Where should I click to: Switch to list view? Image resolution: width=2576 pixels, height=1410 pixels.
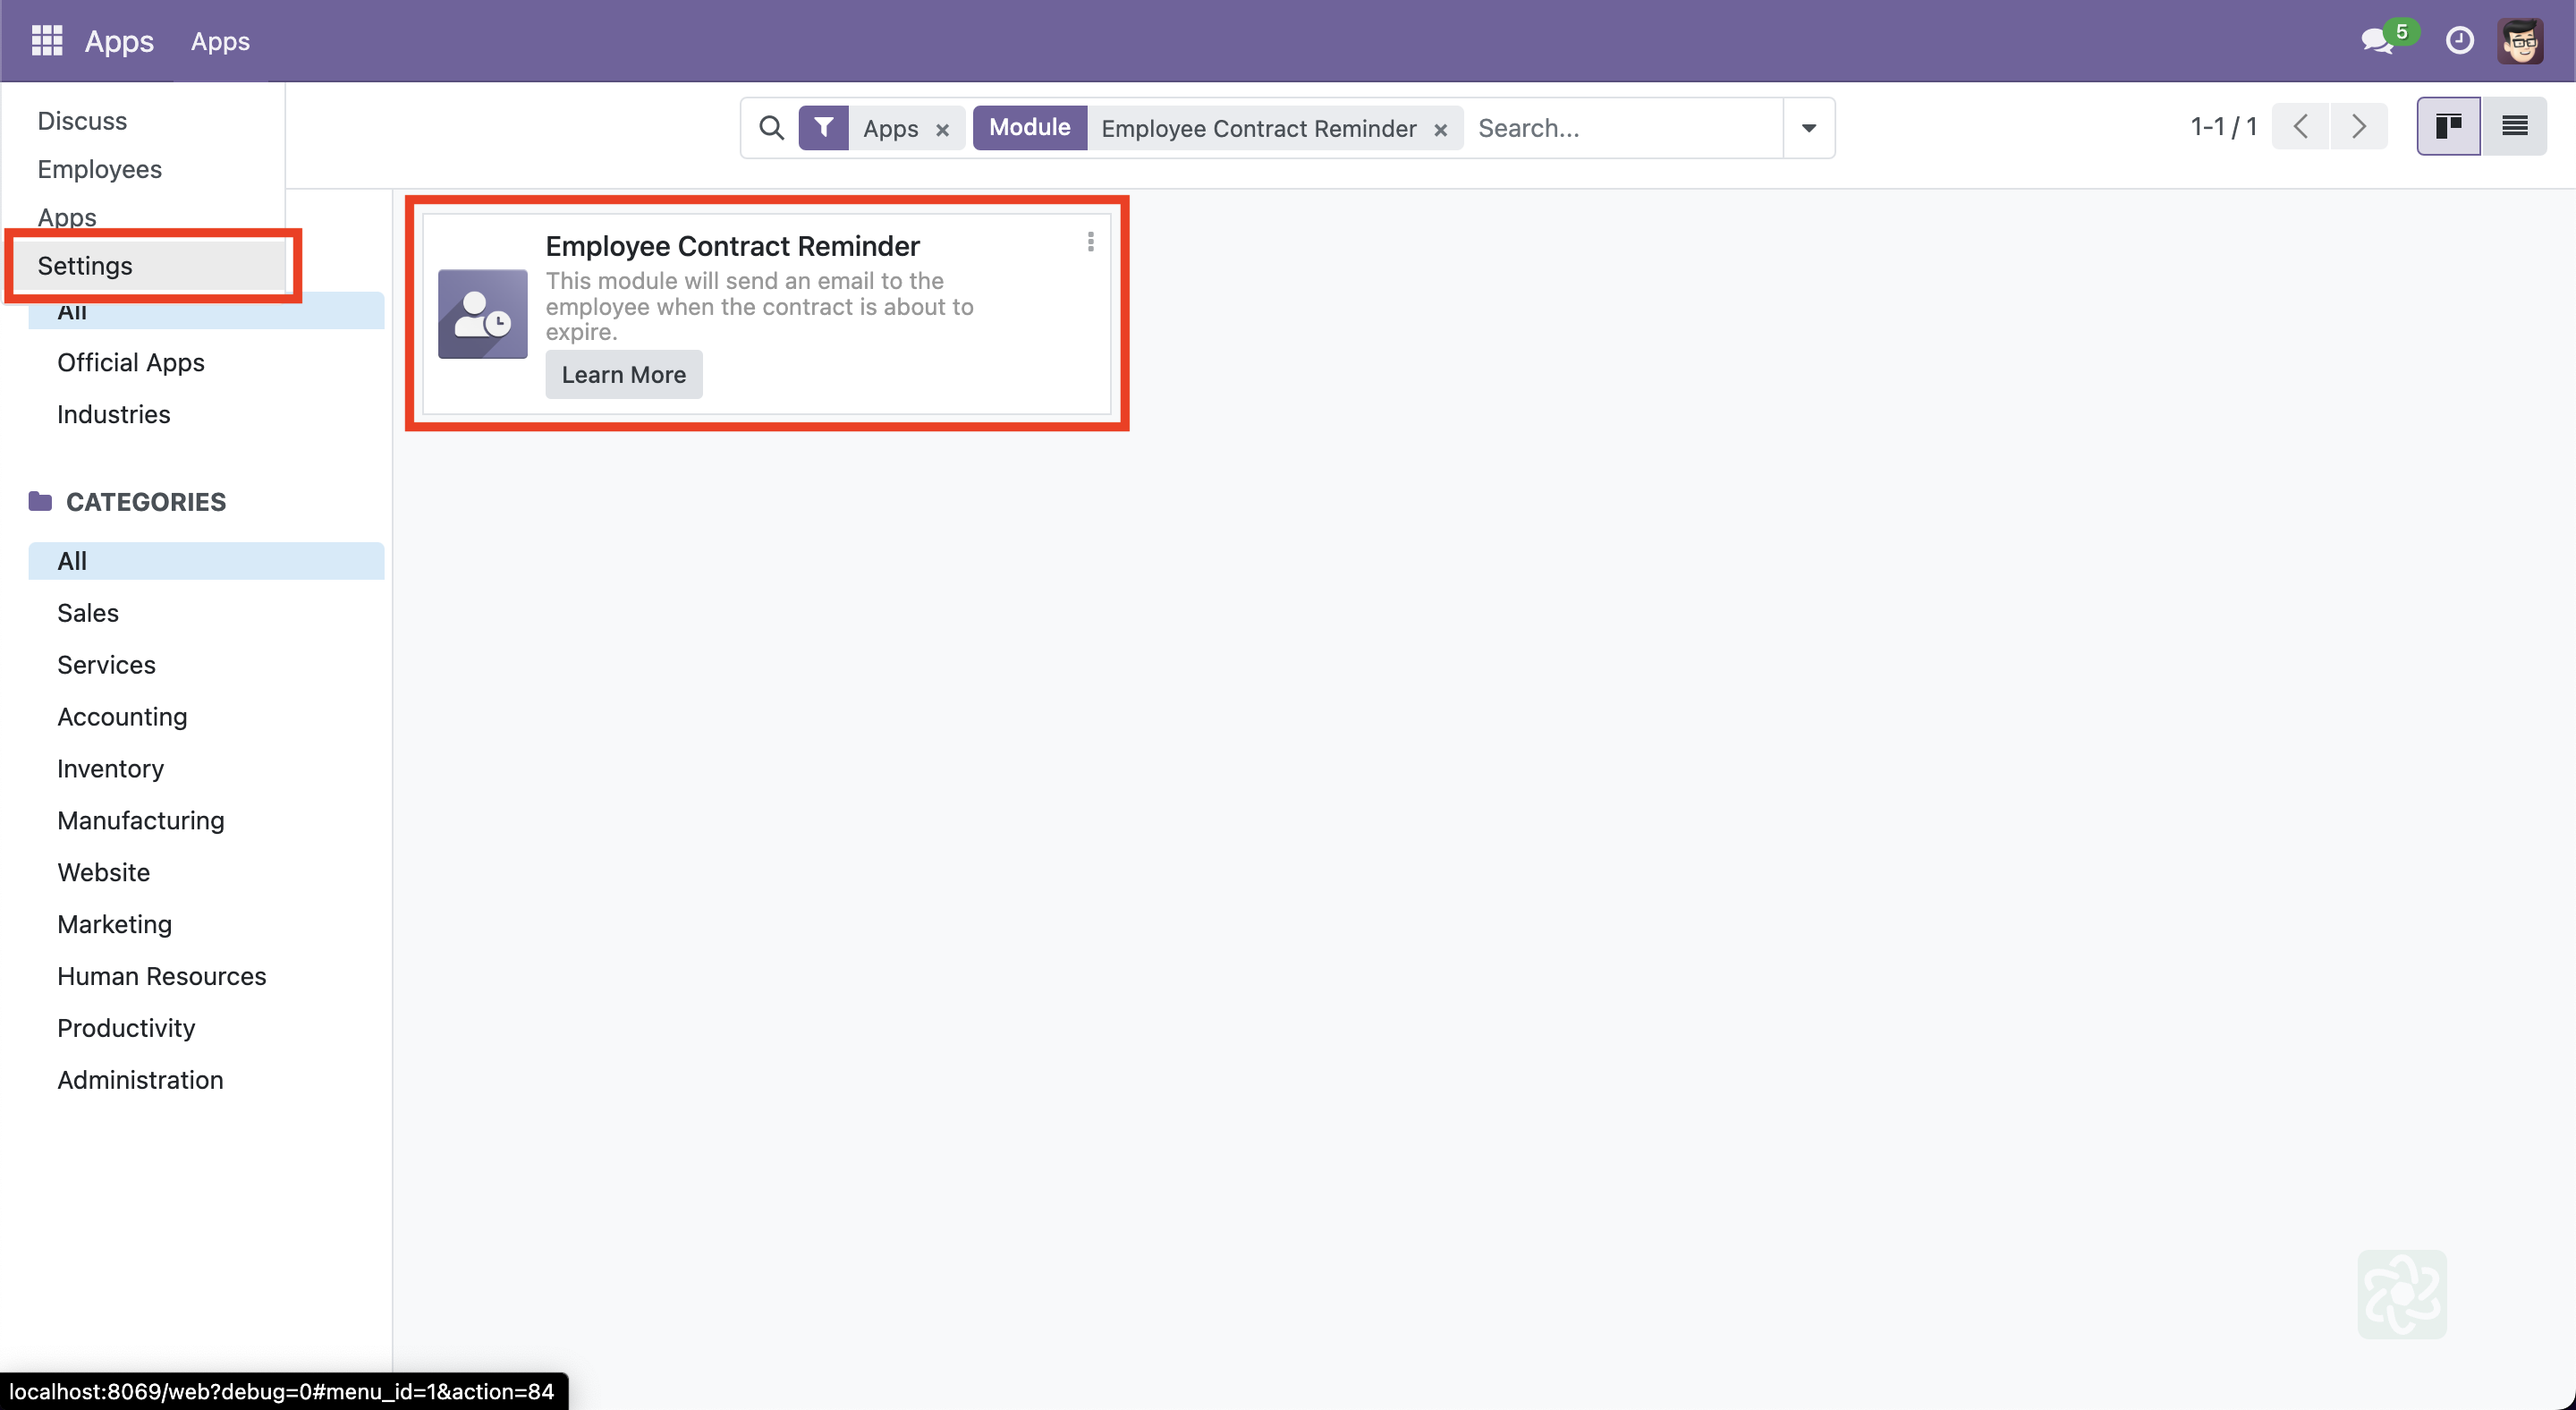(x=2514, y=127)
